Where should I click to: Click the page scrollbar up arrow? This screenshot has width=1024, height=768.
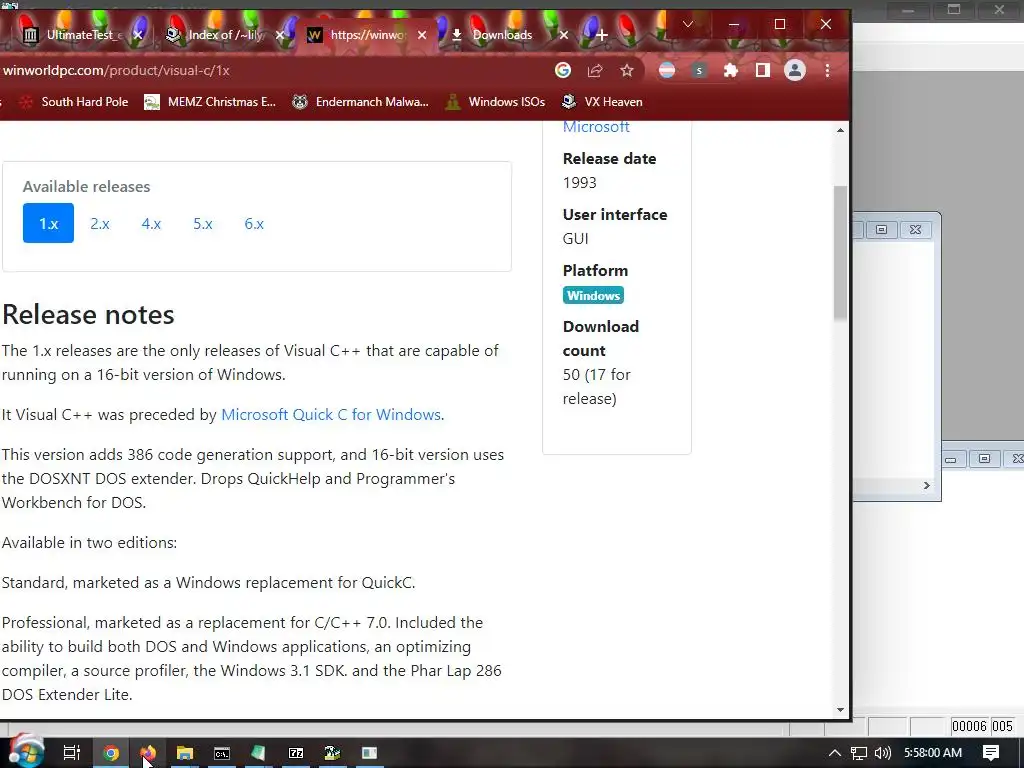840,130
